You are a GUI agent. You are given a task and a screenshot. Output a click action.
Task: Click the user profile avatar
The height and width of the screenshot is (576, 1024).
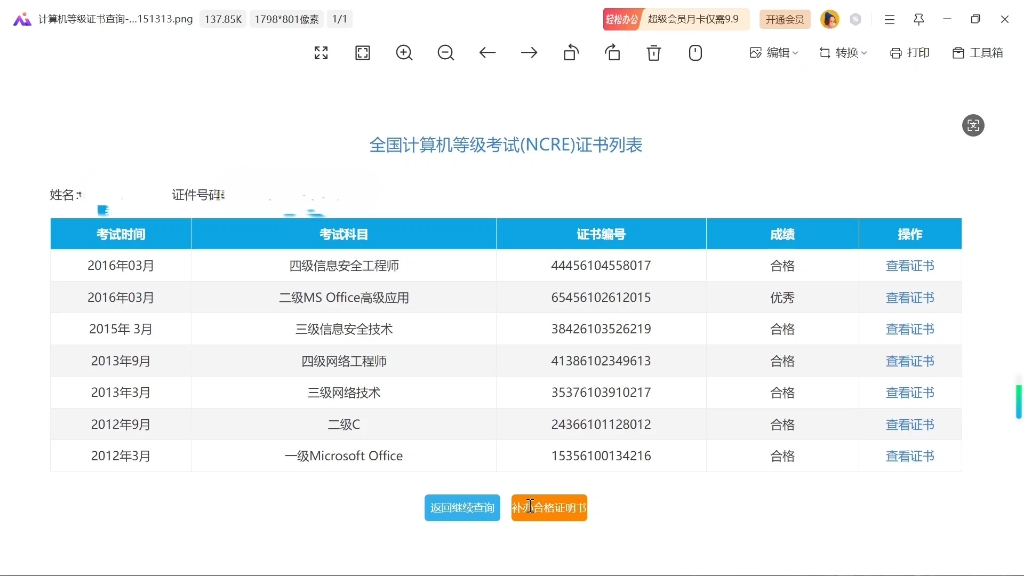coord(829,19)
